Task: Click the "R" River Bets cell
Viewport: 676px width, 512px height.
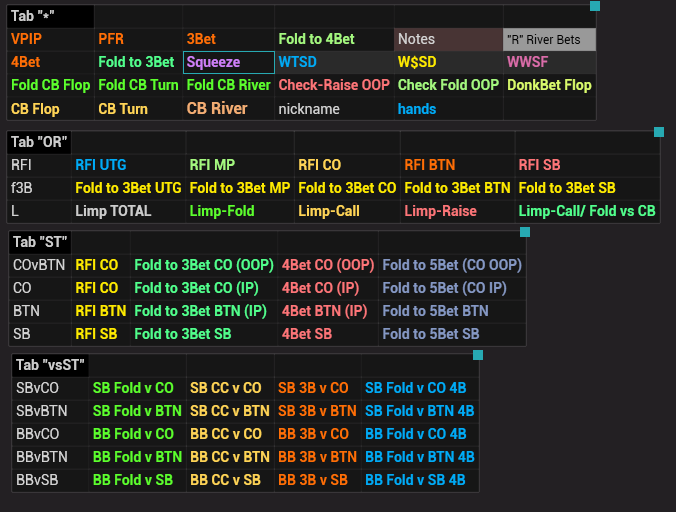Action: (x=549, y=39)
